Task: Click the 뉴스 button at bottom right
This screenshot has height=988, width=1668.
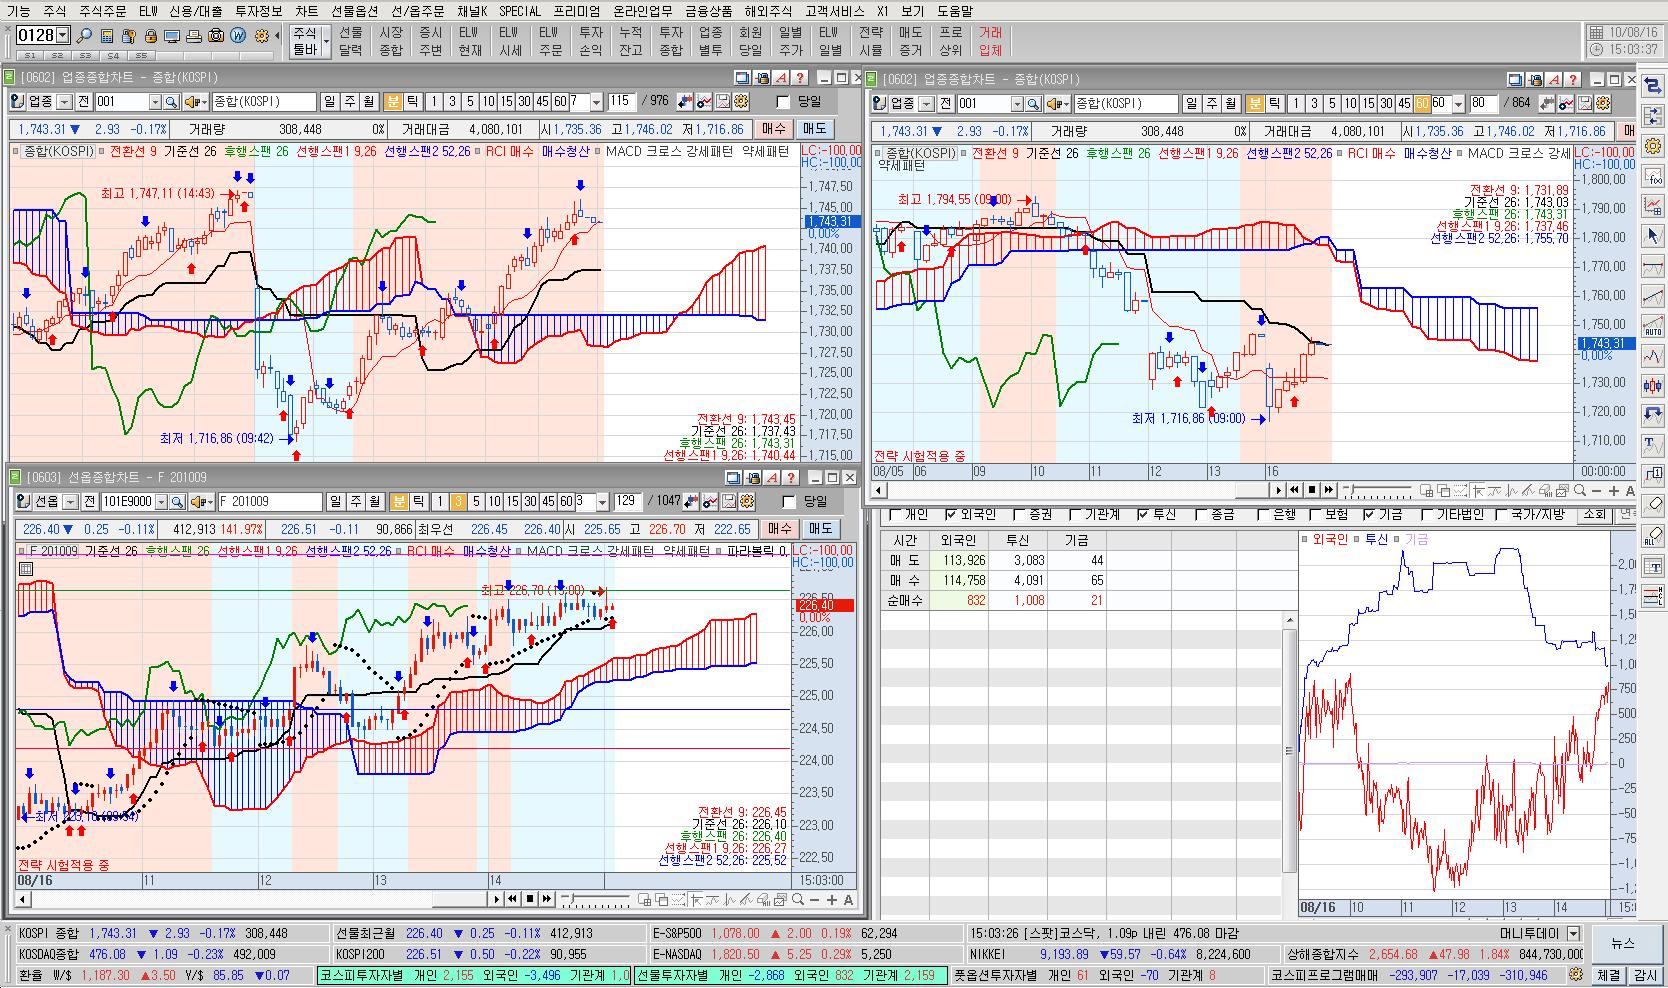Action: point(1623,943)
